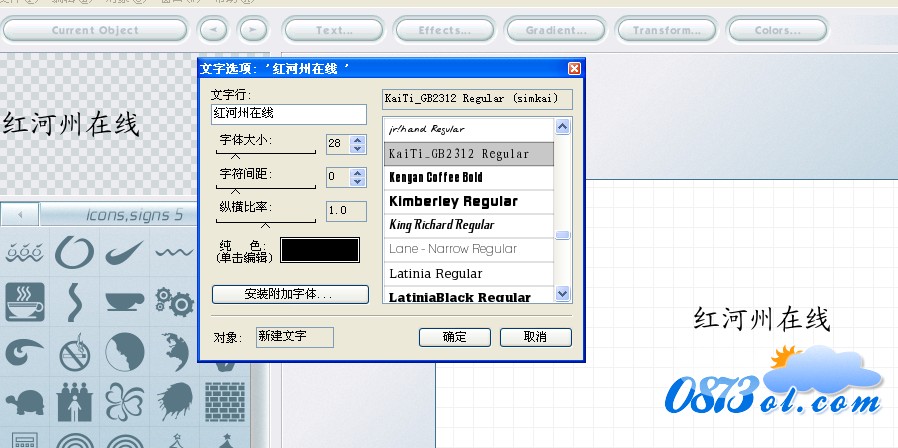Open the Gradient... toolbar button
The height and width of the screenshot is (448, 898).
coord(556,30)
